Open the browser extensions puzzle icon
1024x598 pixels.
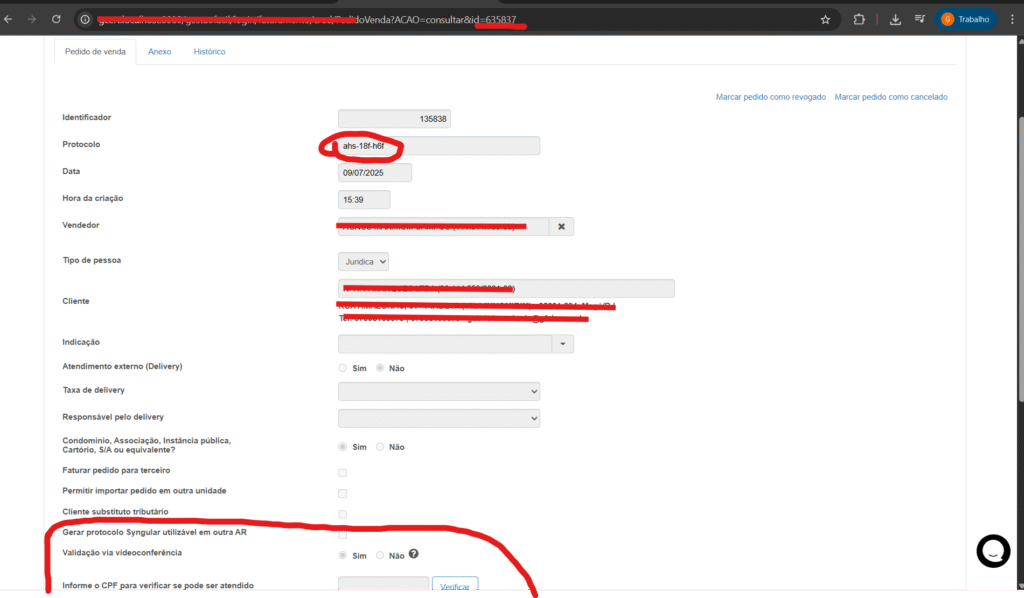(x=859, y=19)
